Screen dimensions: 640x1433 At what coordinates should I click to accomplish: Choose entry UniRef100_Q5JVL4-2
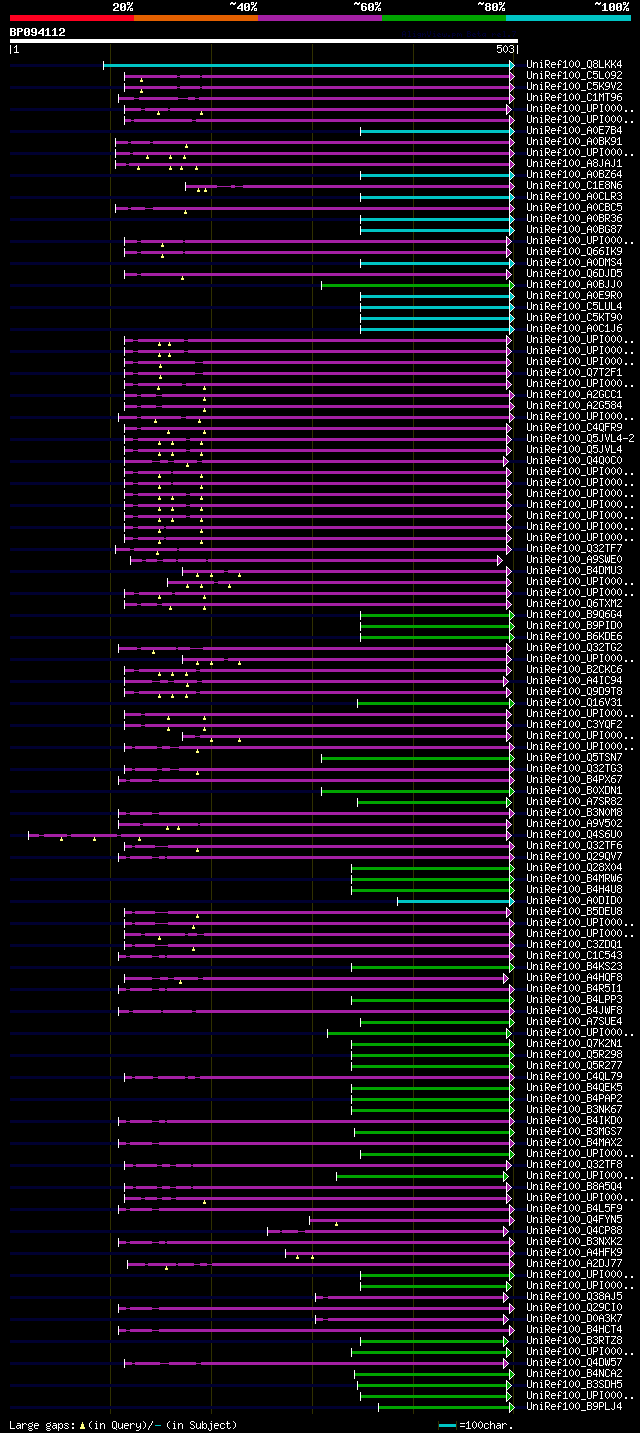tap(581, 439)
